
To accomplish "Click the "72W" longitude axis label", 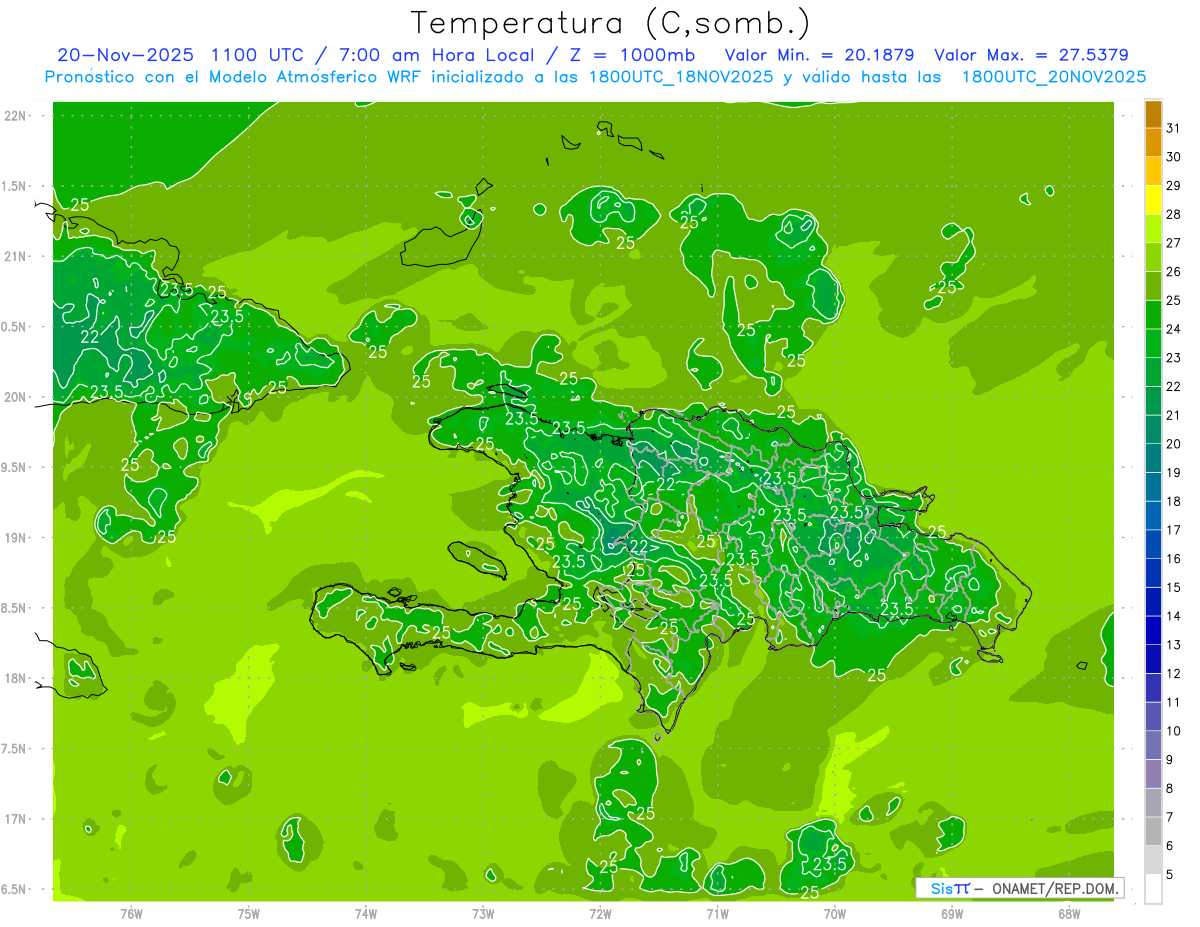I will (x=600, y=913).
